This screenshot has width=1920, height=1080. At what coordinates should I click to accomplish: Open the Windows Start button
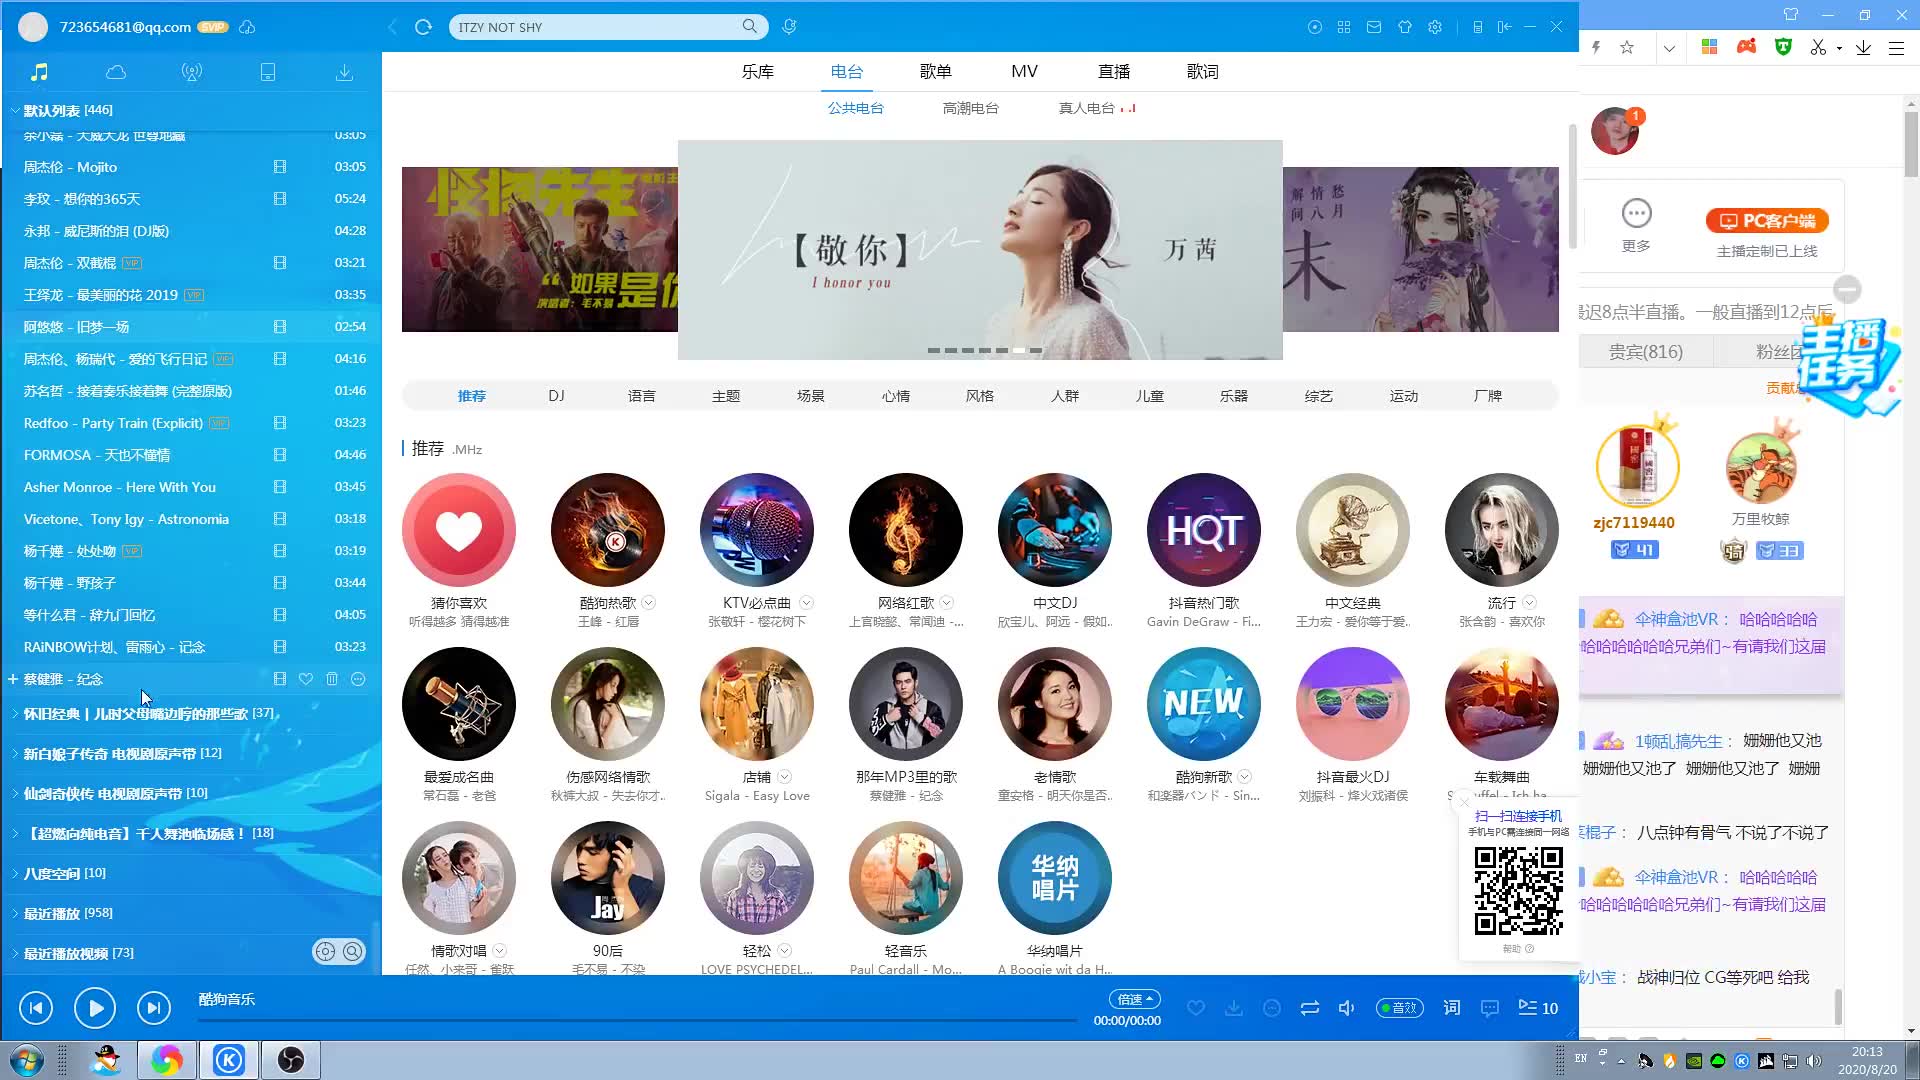[27, 1060]
